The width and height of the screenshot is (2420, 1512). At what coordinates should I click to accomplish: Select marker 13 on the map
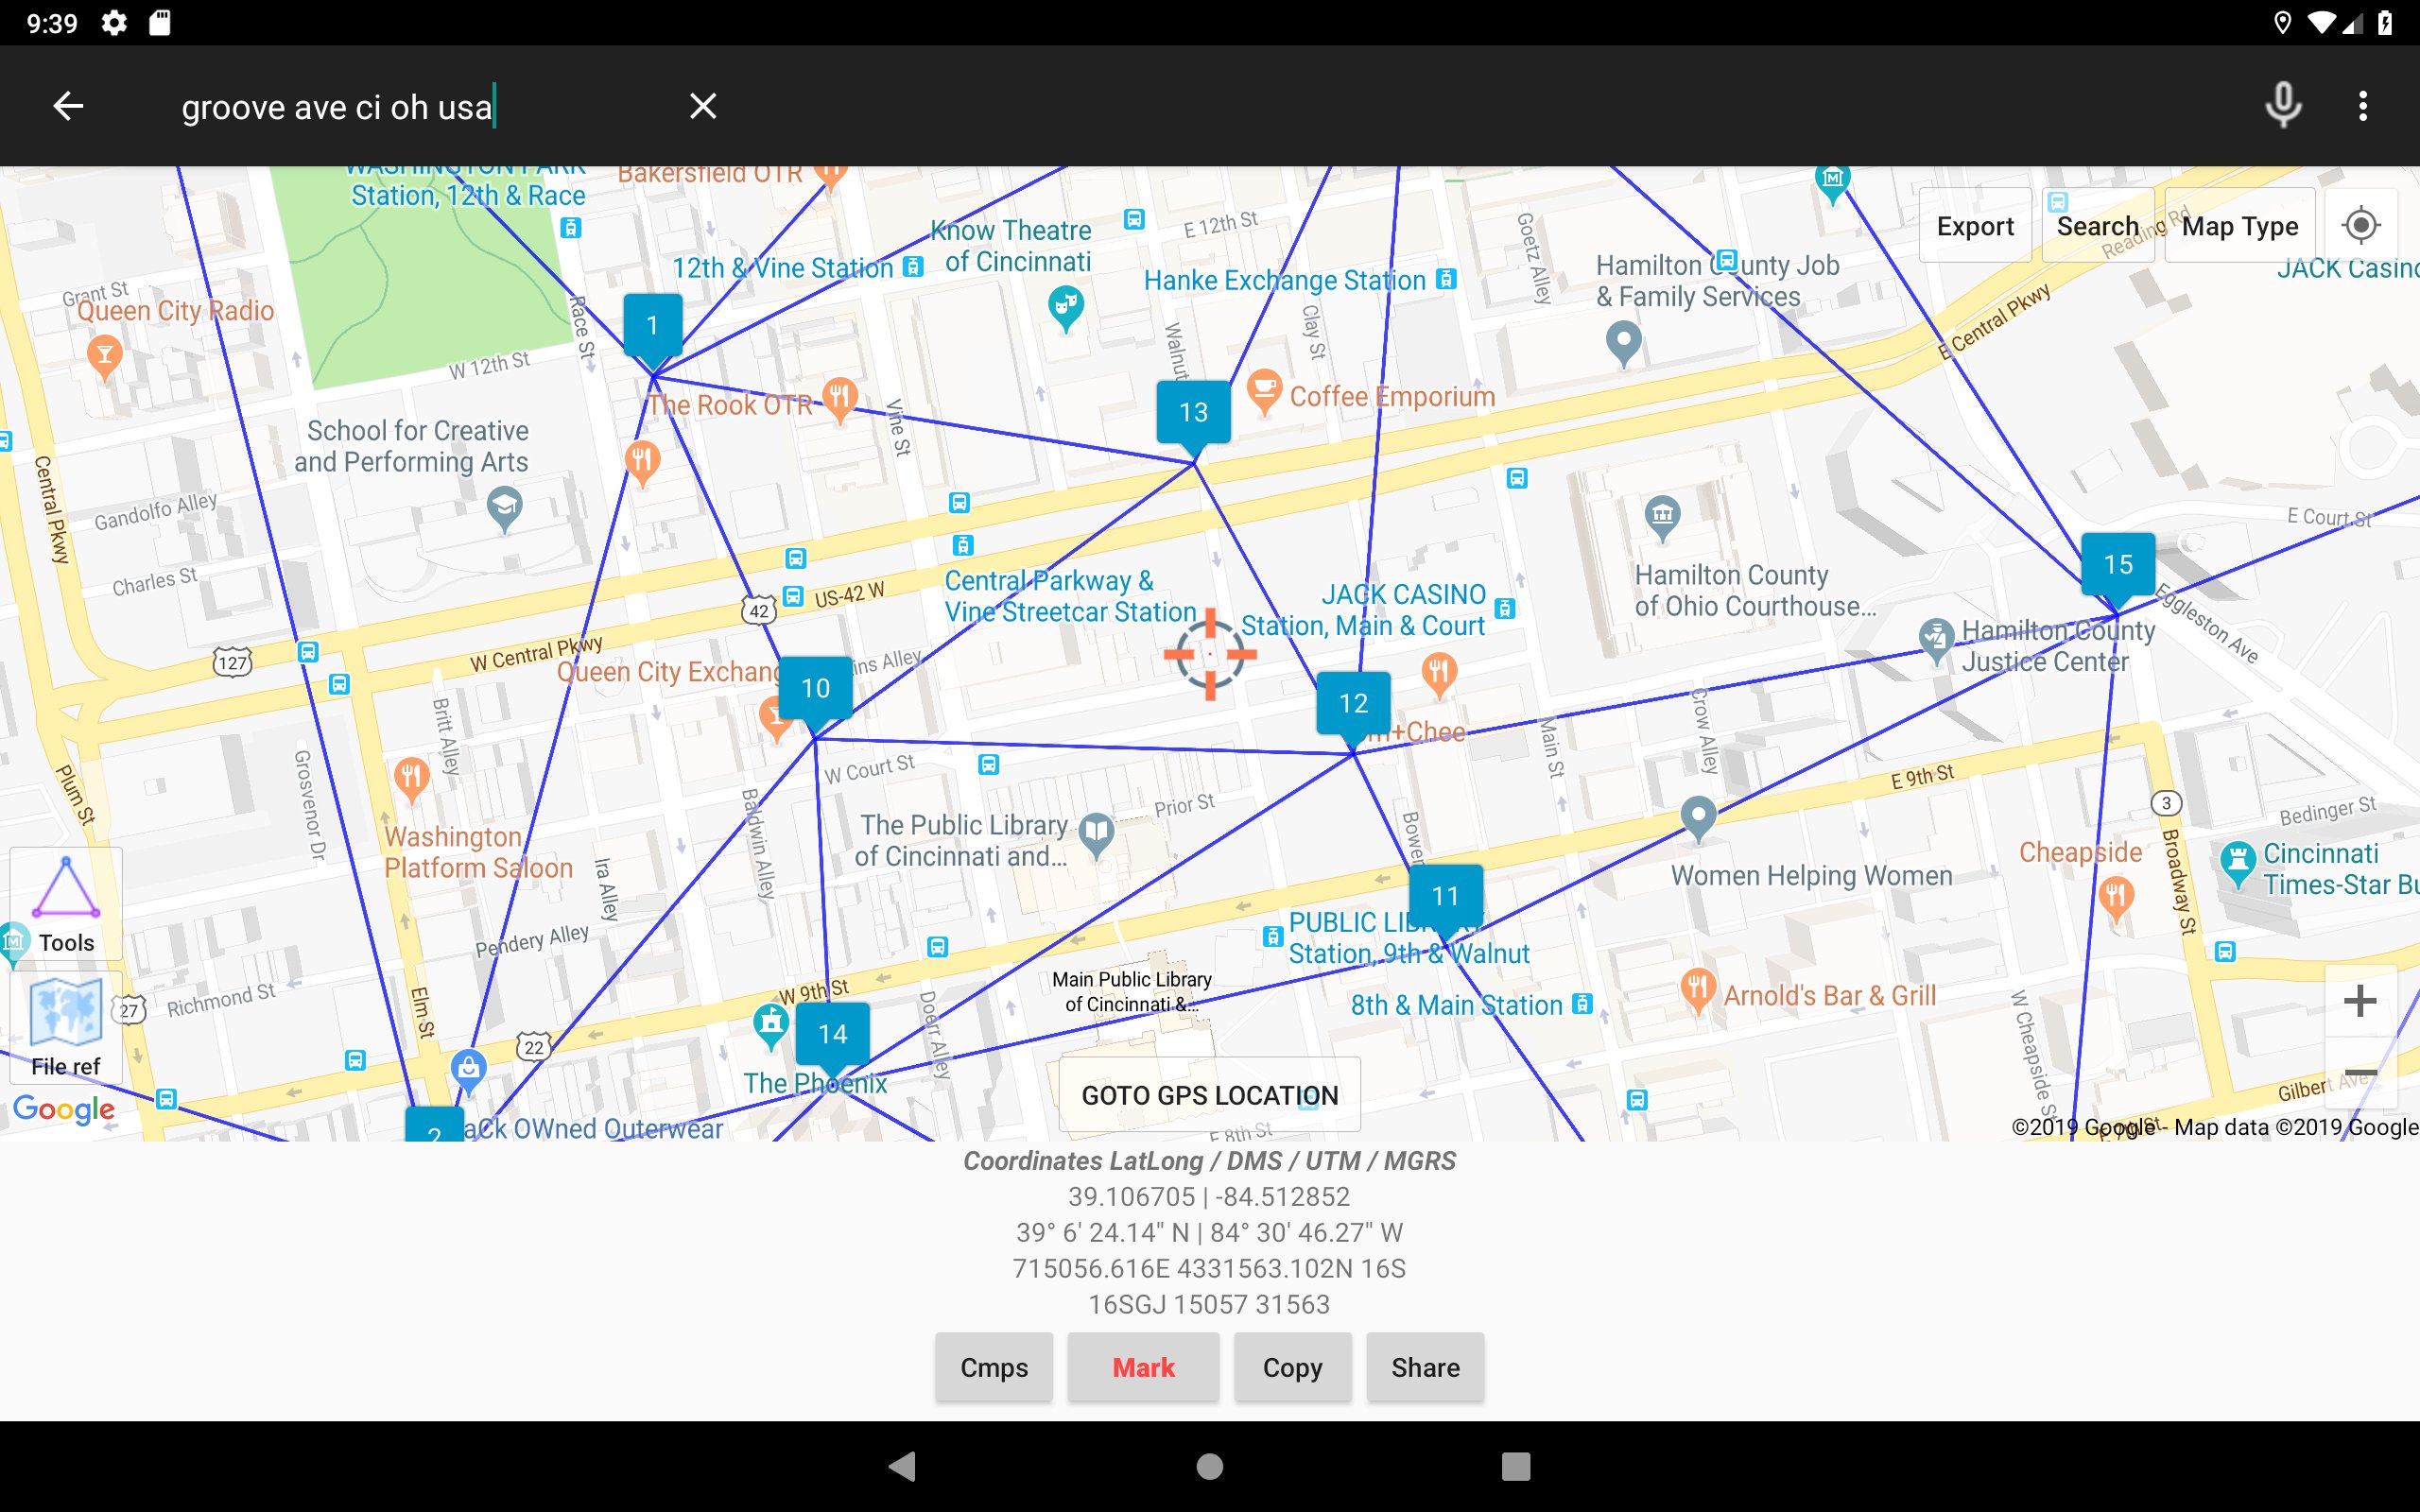pyautogui.click(x=1193, y=410)
